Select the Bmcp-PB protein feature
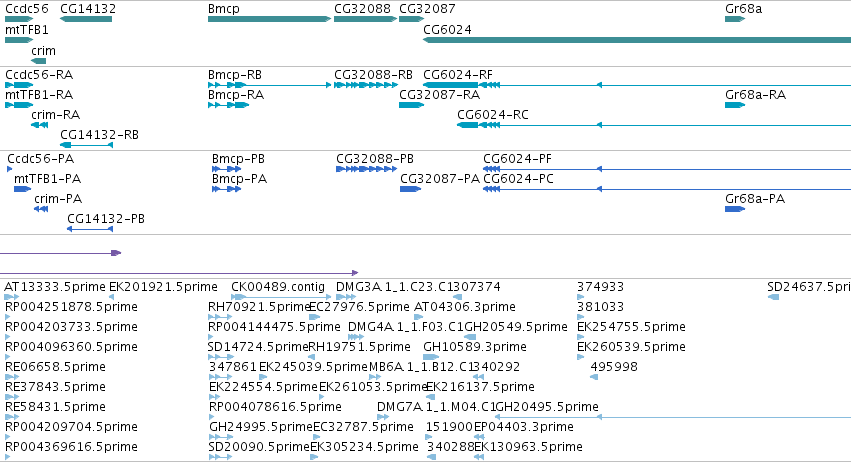Screen dimensions: 851x462 227,169
